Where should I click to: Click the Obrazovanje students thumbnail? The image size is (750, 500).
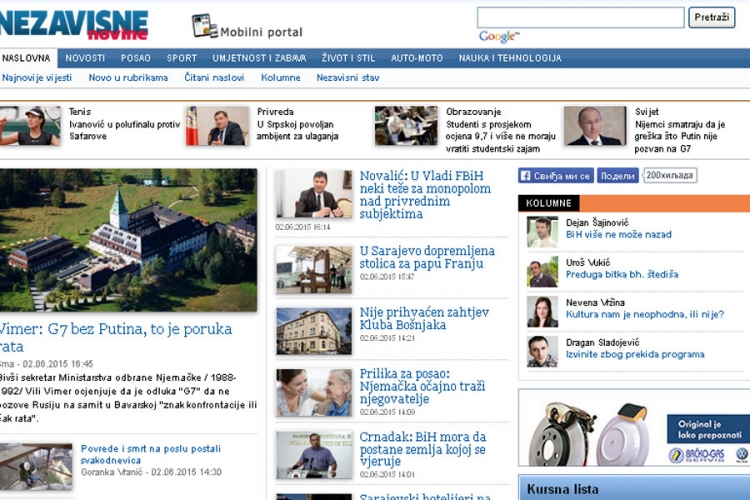click(406, 126)
